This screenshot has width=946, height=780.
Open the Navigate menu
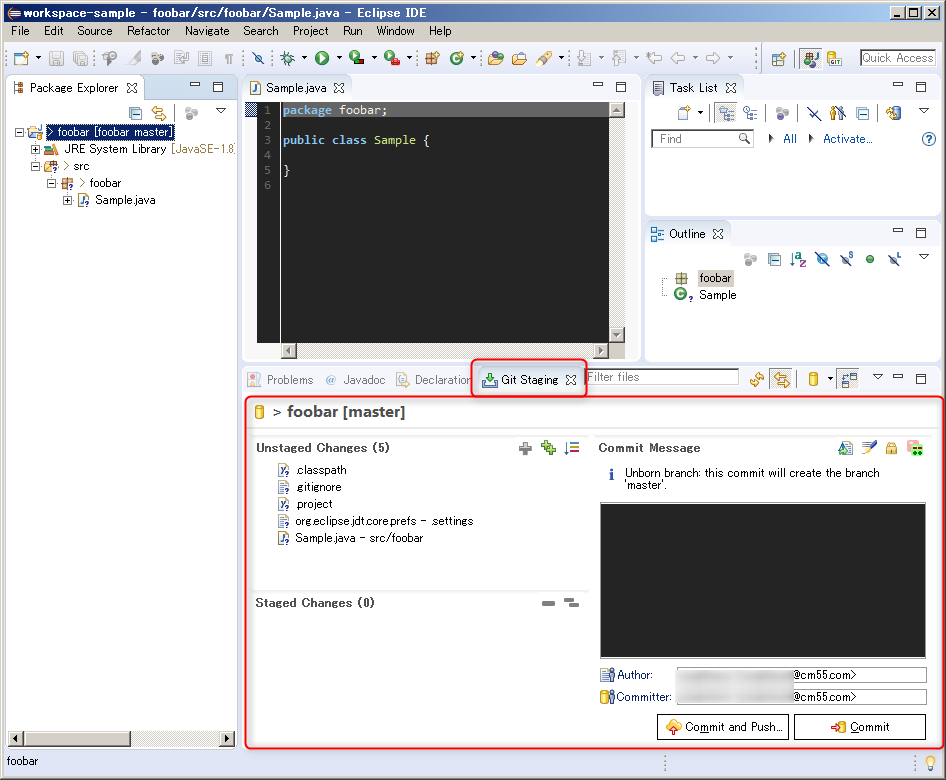pyautogui.click(x=207, y=31)
